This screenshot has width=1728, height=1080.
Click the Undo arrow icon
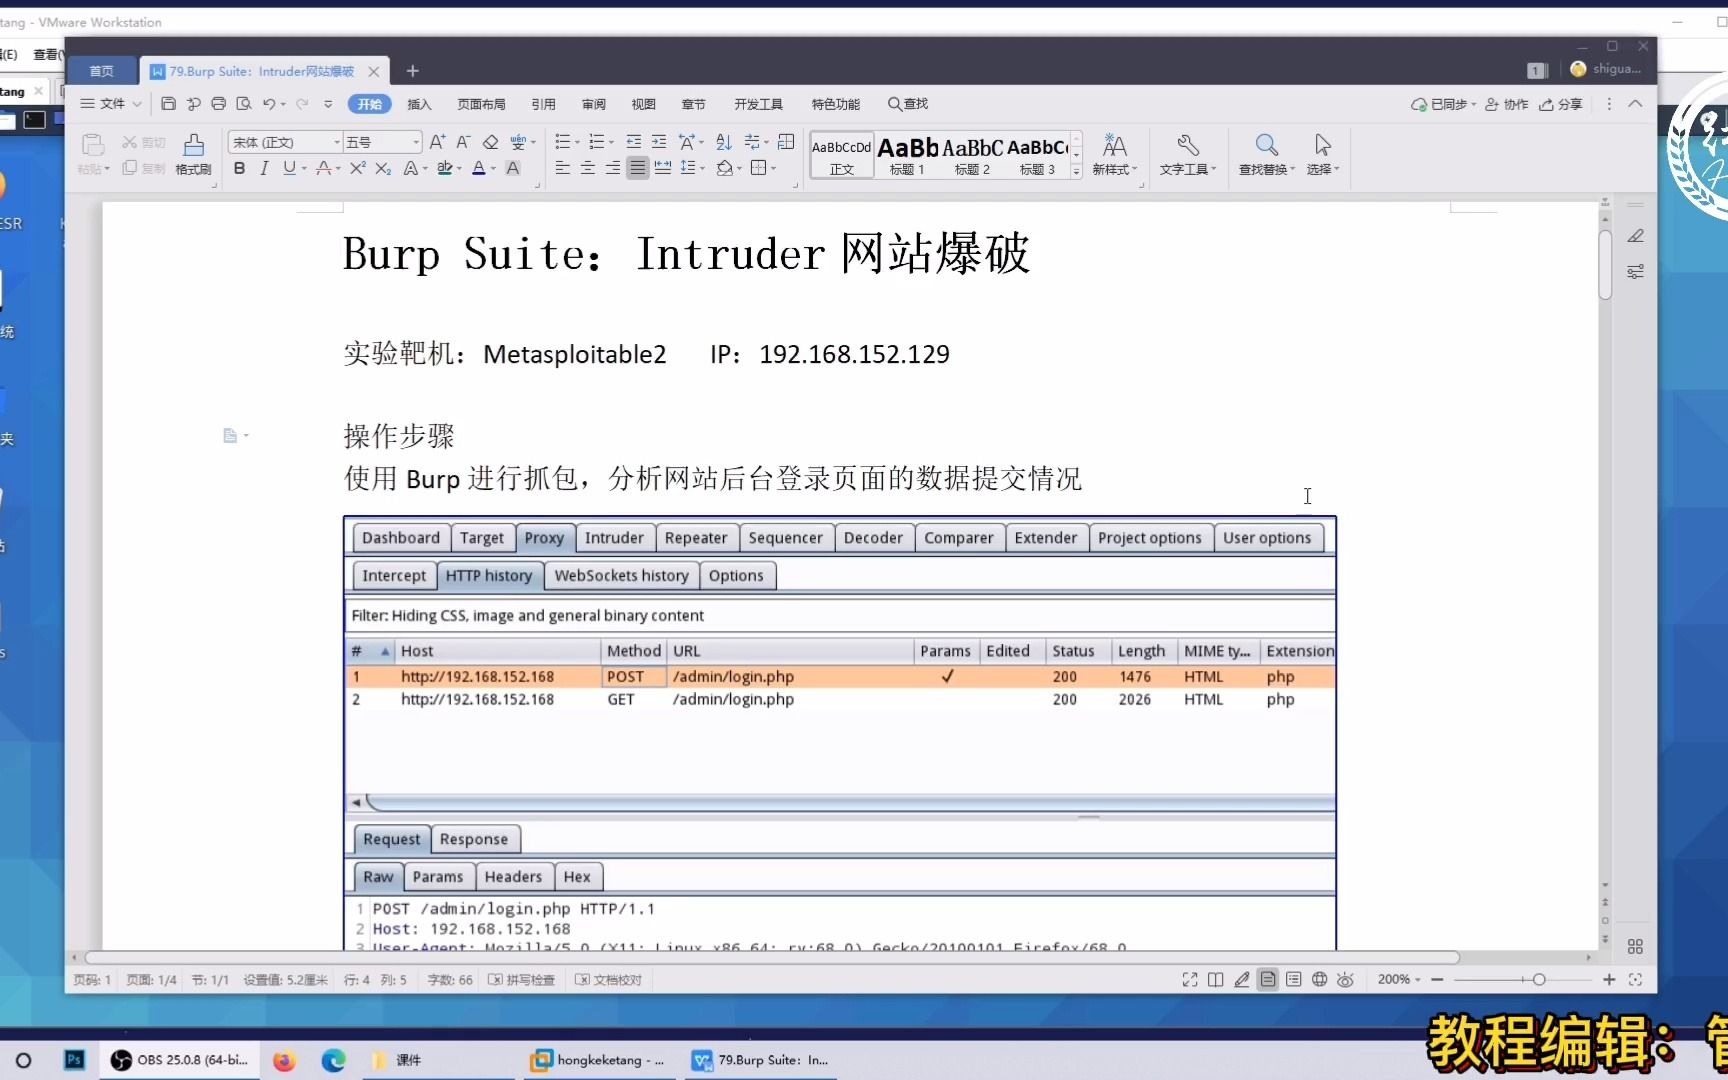coord(269,104)
